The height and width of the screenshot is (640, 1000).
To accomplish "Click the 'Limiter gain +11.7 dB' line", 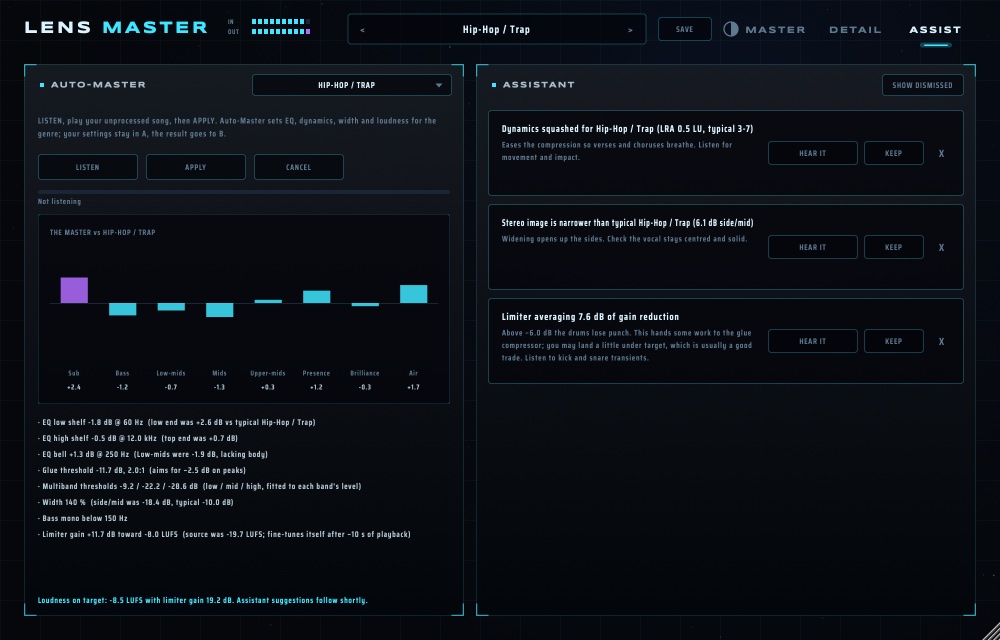I will point(224,534).
